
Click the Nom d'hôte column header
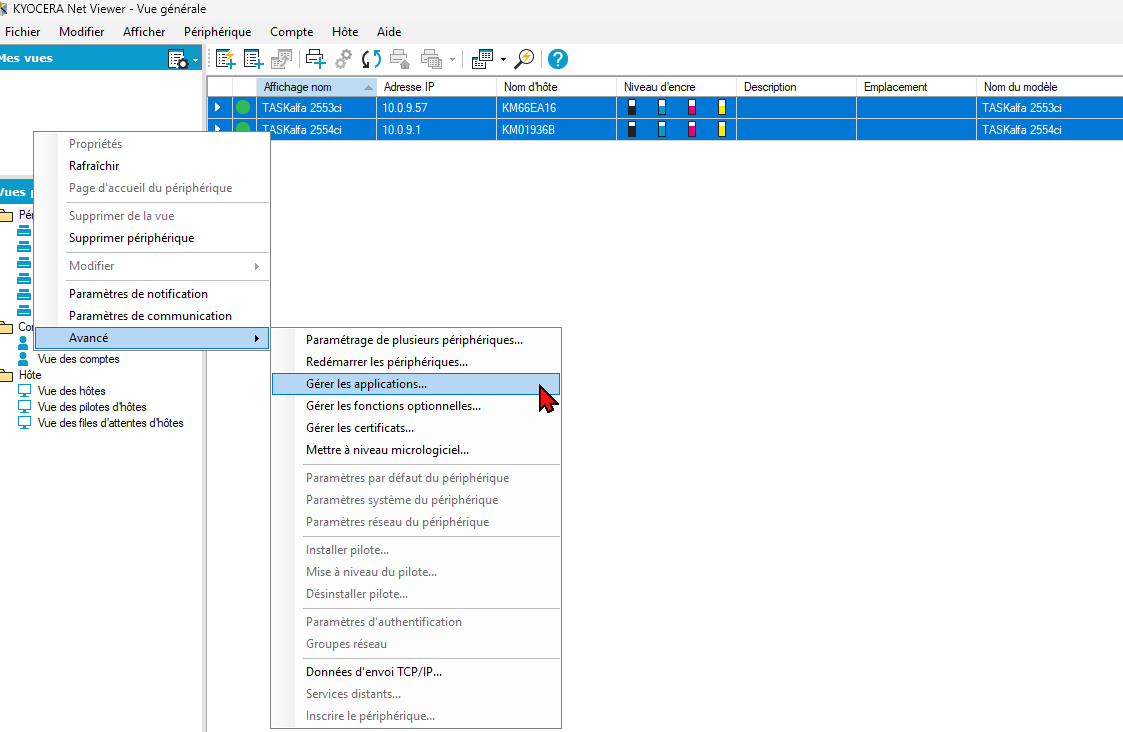click(556, 87)
